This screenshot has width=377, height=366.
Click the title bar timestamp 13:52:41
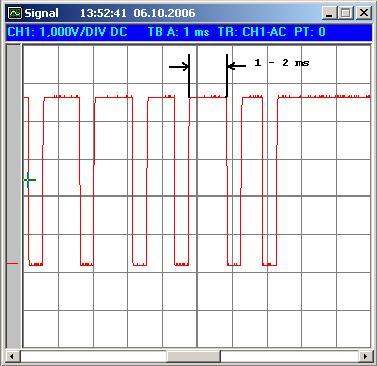pos(103,13)
